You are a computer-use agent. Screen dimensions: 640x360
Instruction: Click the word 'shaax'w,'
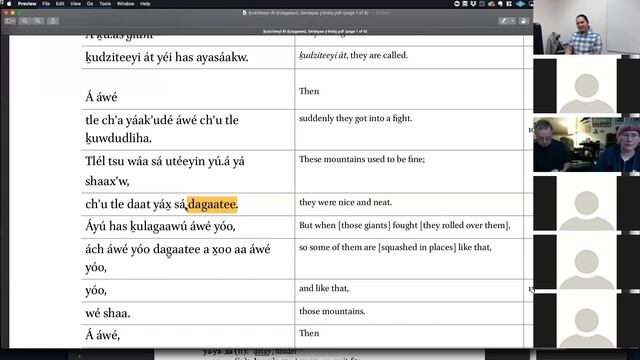click(107, 181)
